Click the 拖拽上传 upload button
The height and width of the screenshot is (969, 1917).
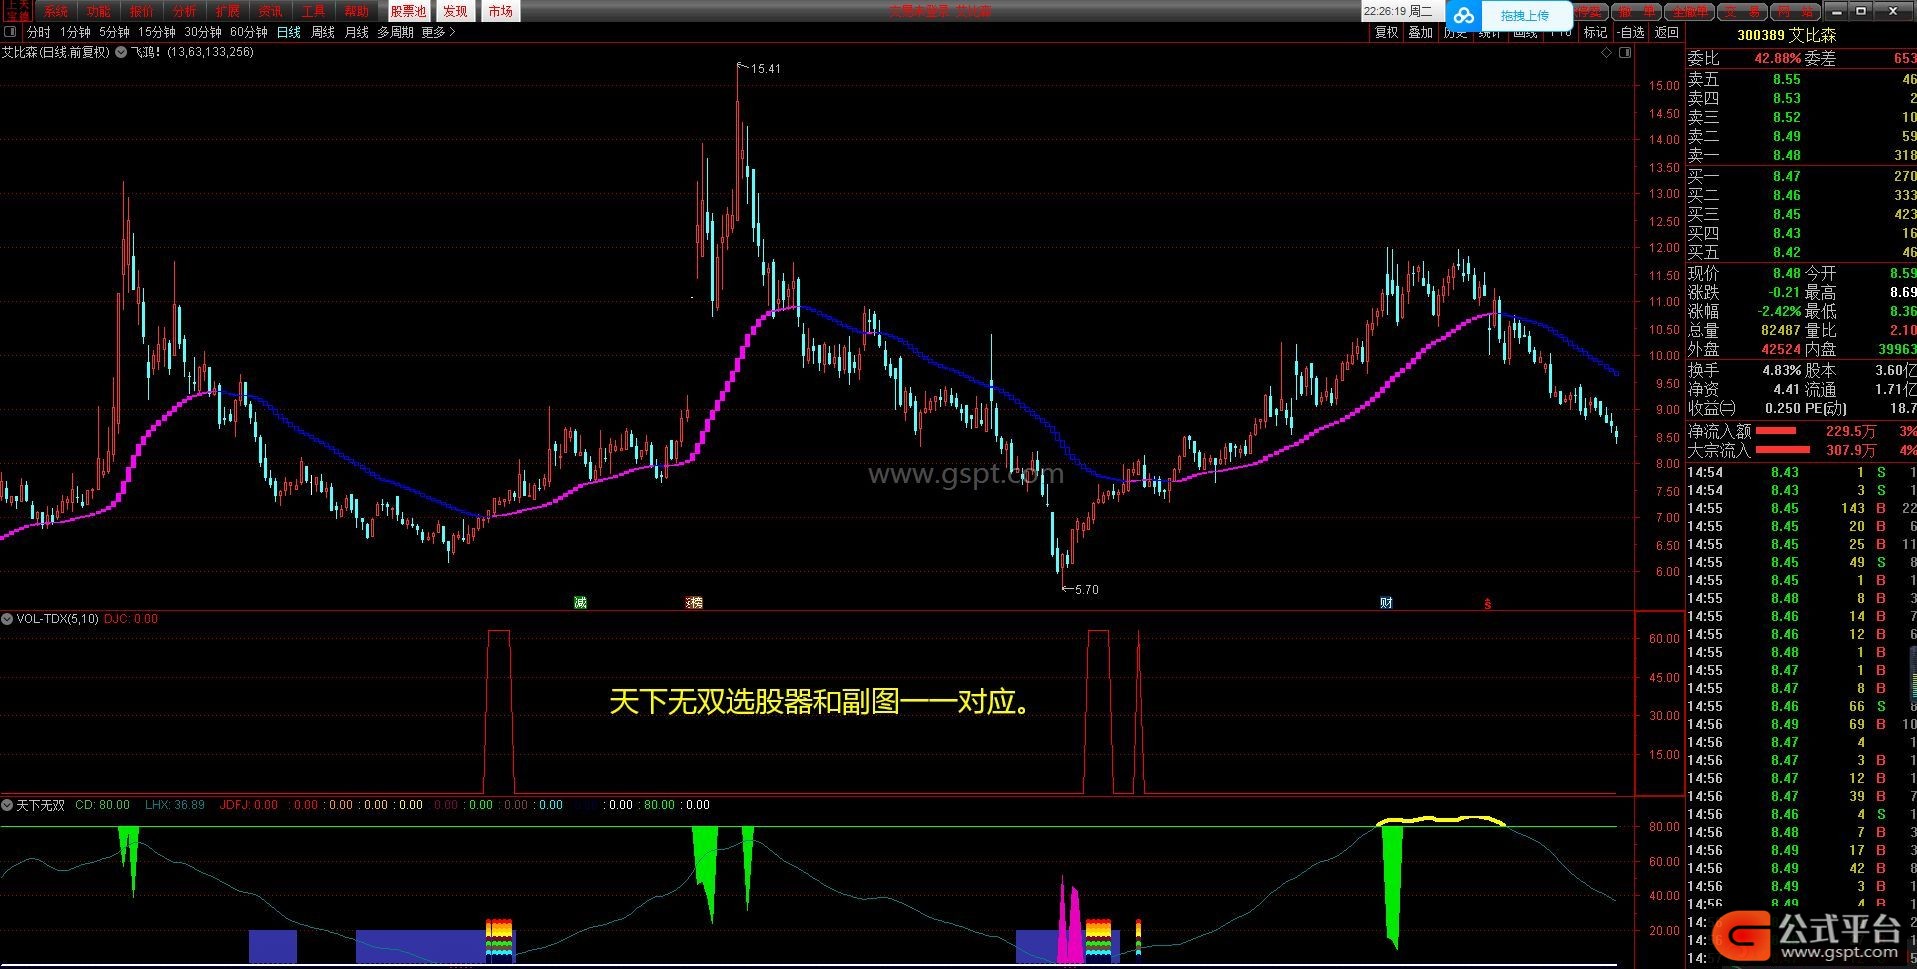[1524, 15]
